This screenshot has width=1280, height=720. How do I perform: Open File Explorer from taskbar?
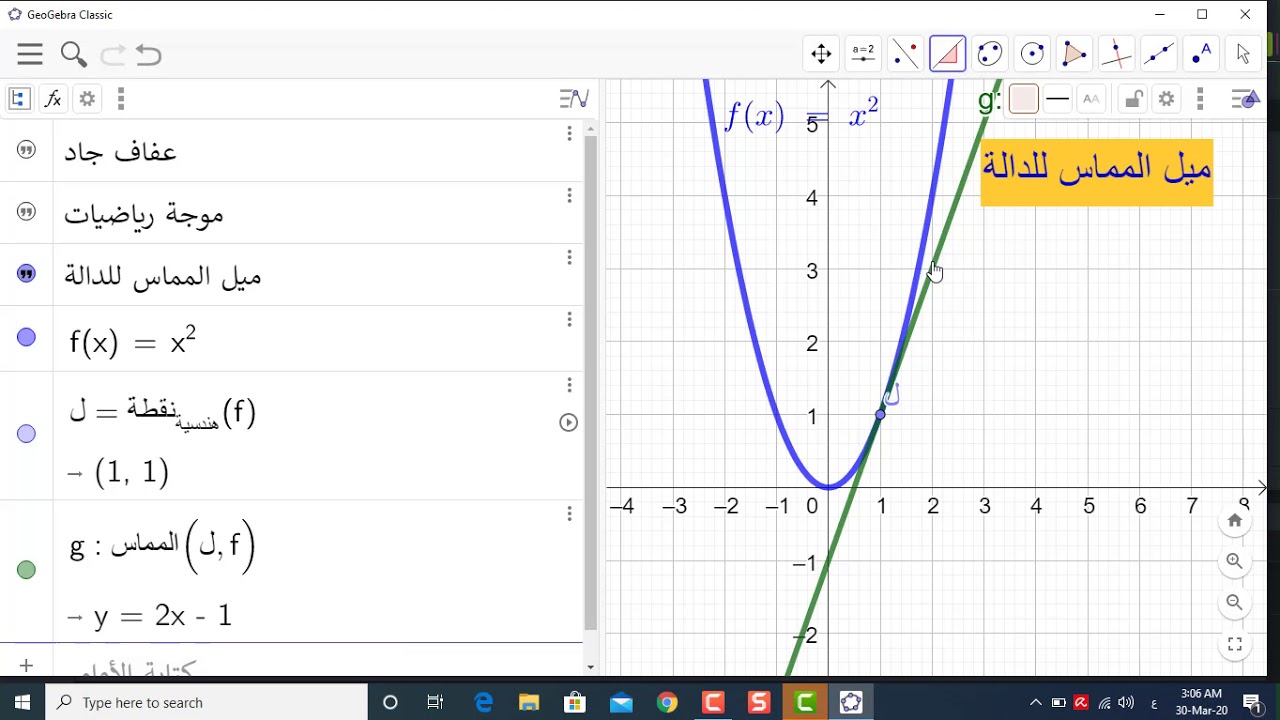point(529,703)
